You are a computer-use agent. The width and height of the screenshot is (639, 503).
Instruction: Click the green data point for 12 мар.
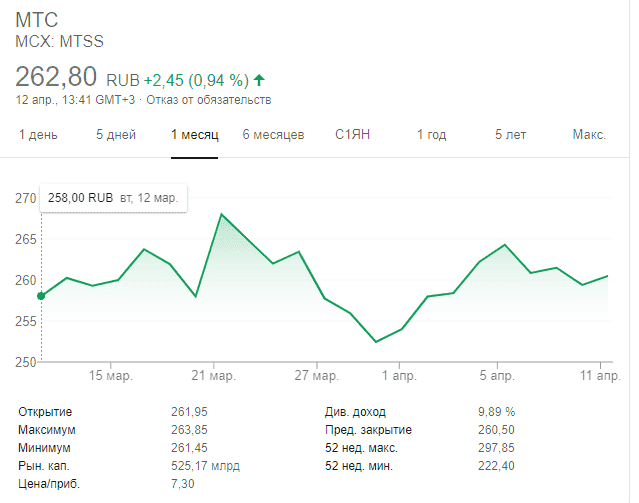coord(41,296)
